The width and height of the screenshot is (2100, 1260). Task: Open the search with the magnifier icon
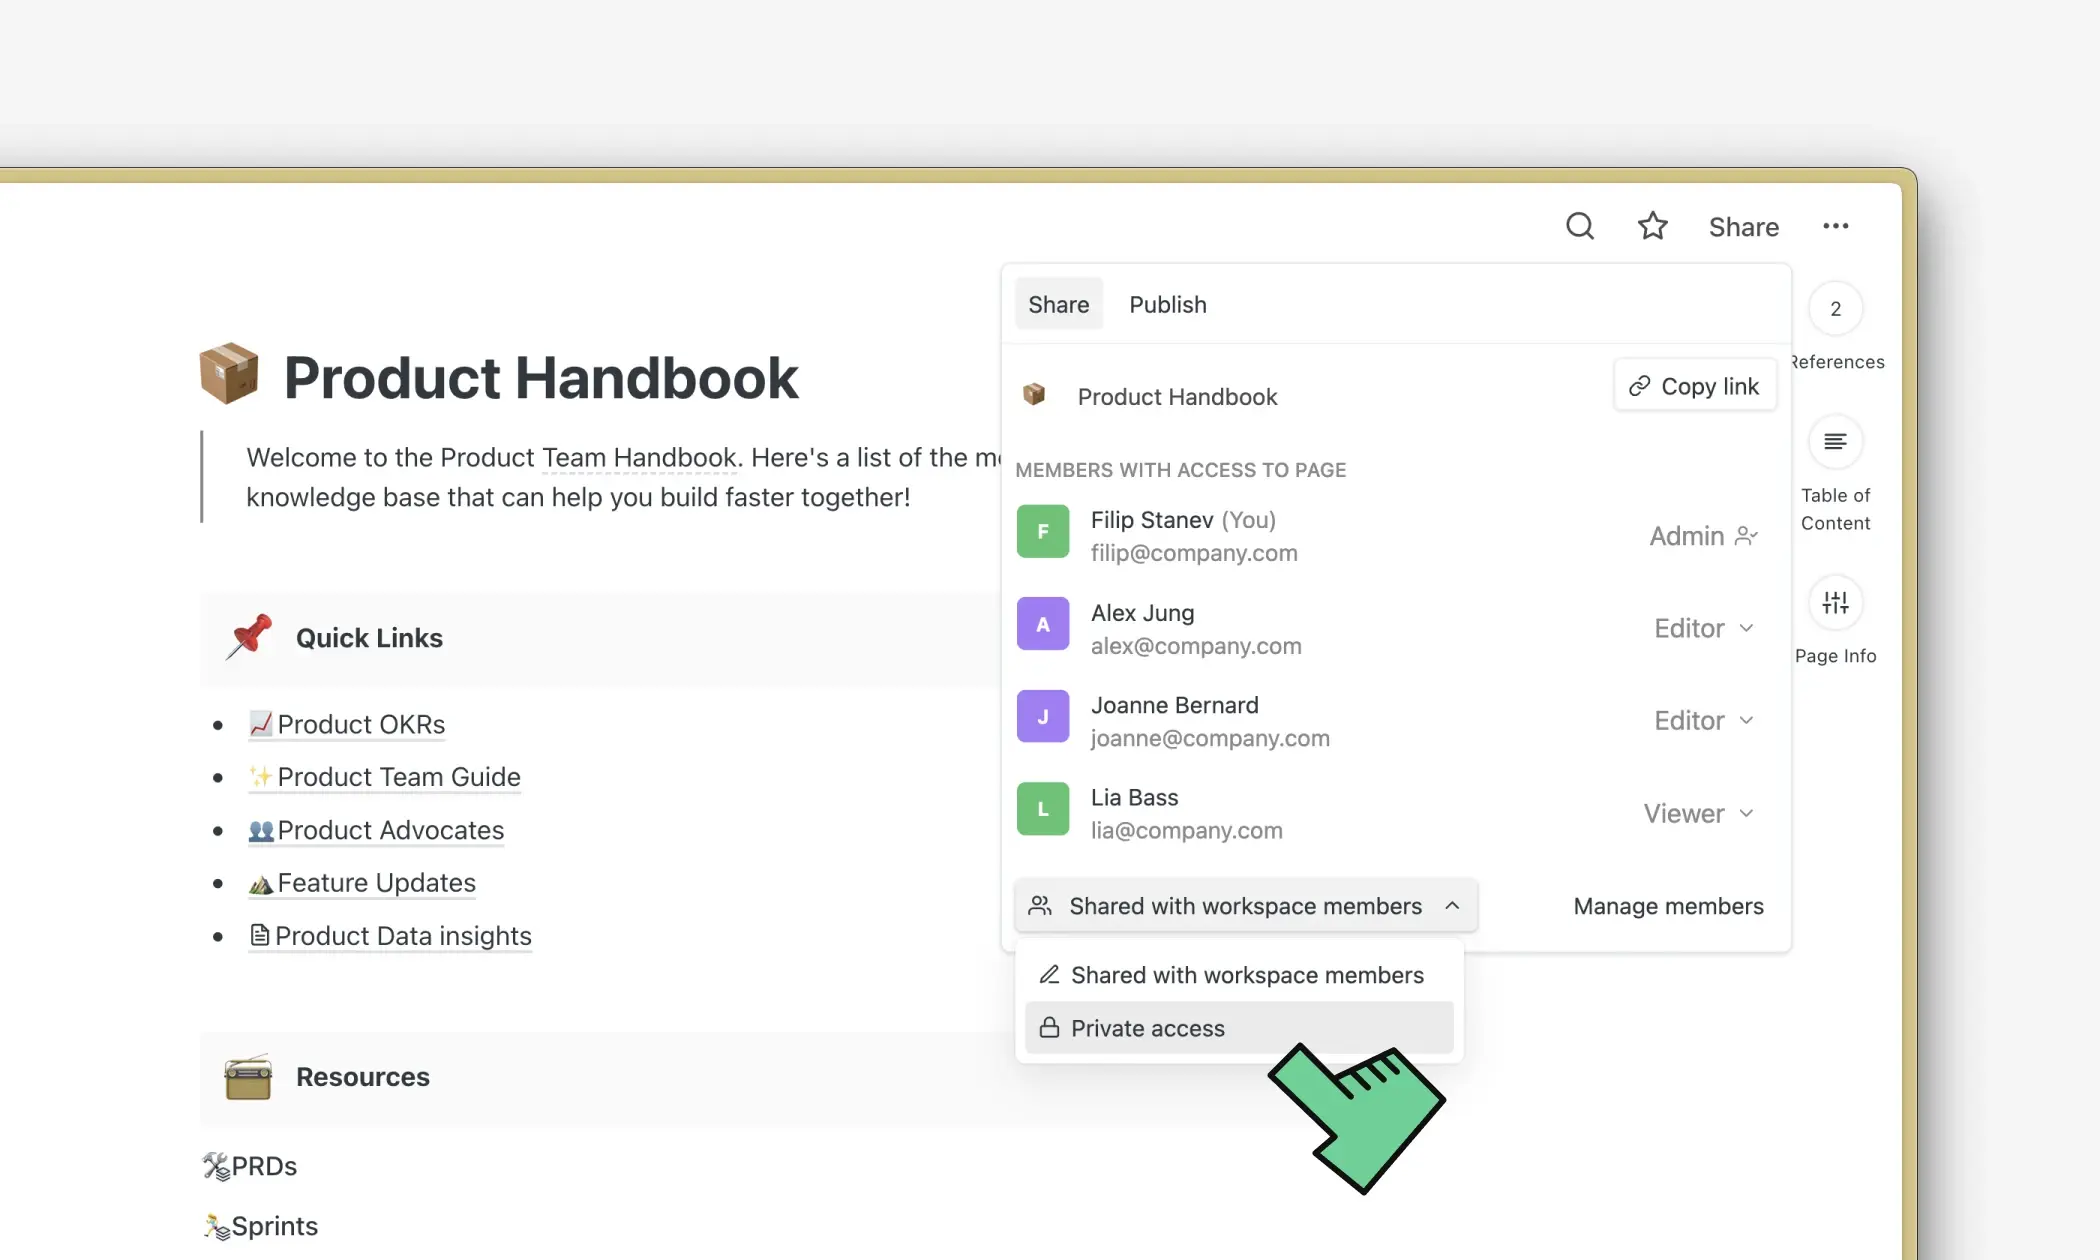point(1579,226)
